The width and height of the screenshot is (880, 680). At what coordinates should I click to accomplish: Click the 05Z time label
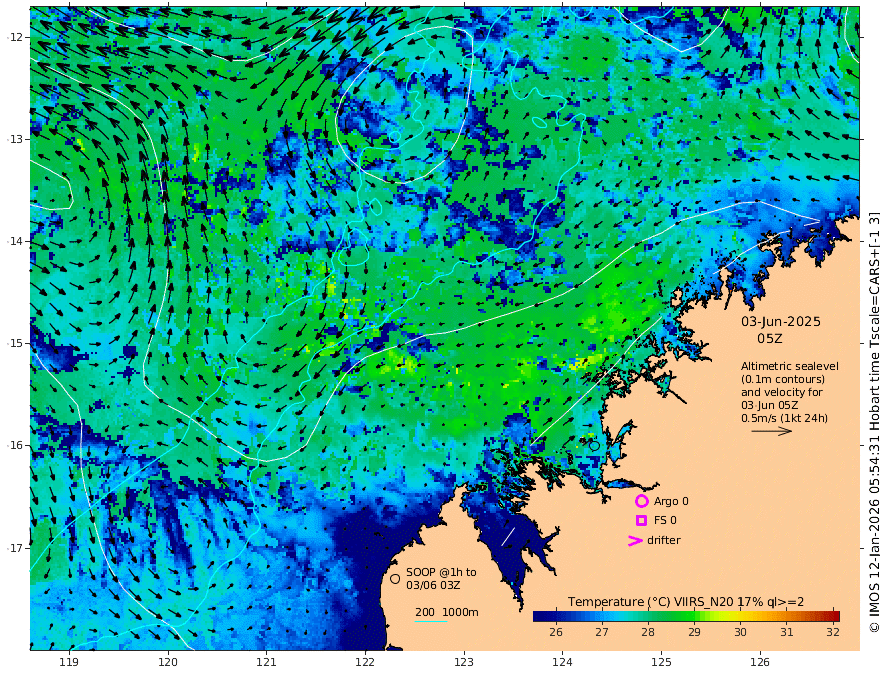pyautogui.click(x=769, y=338)
